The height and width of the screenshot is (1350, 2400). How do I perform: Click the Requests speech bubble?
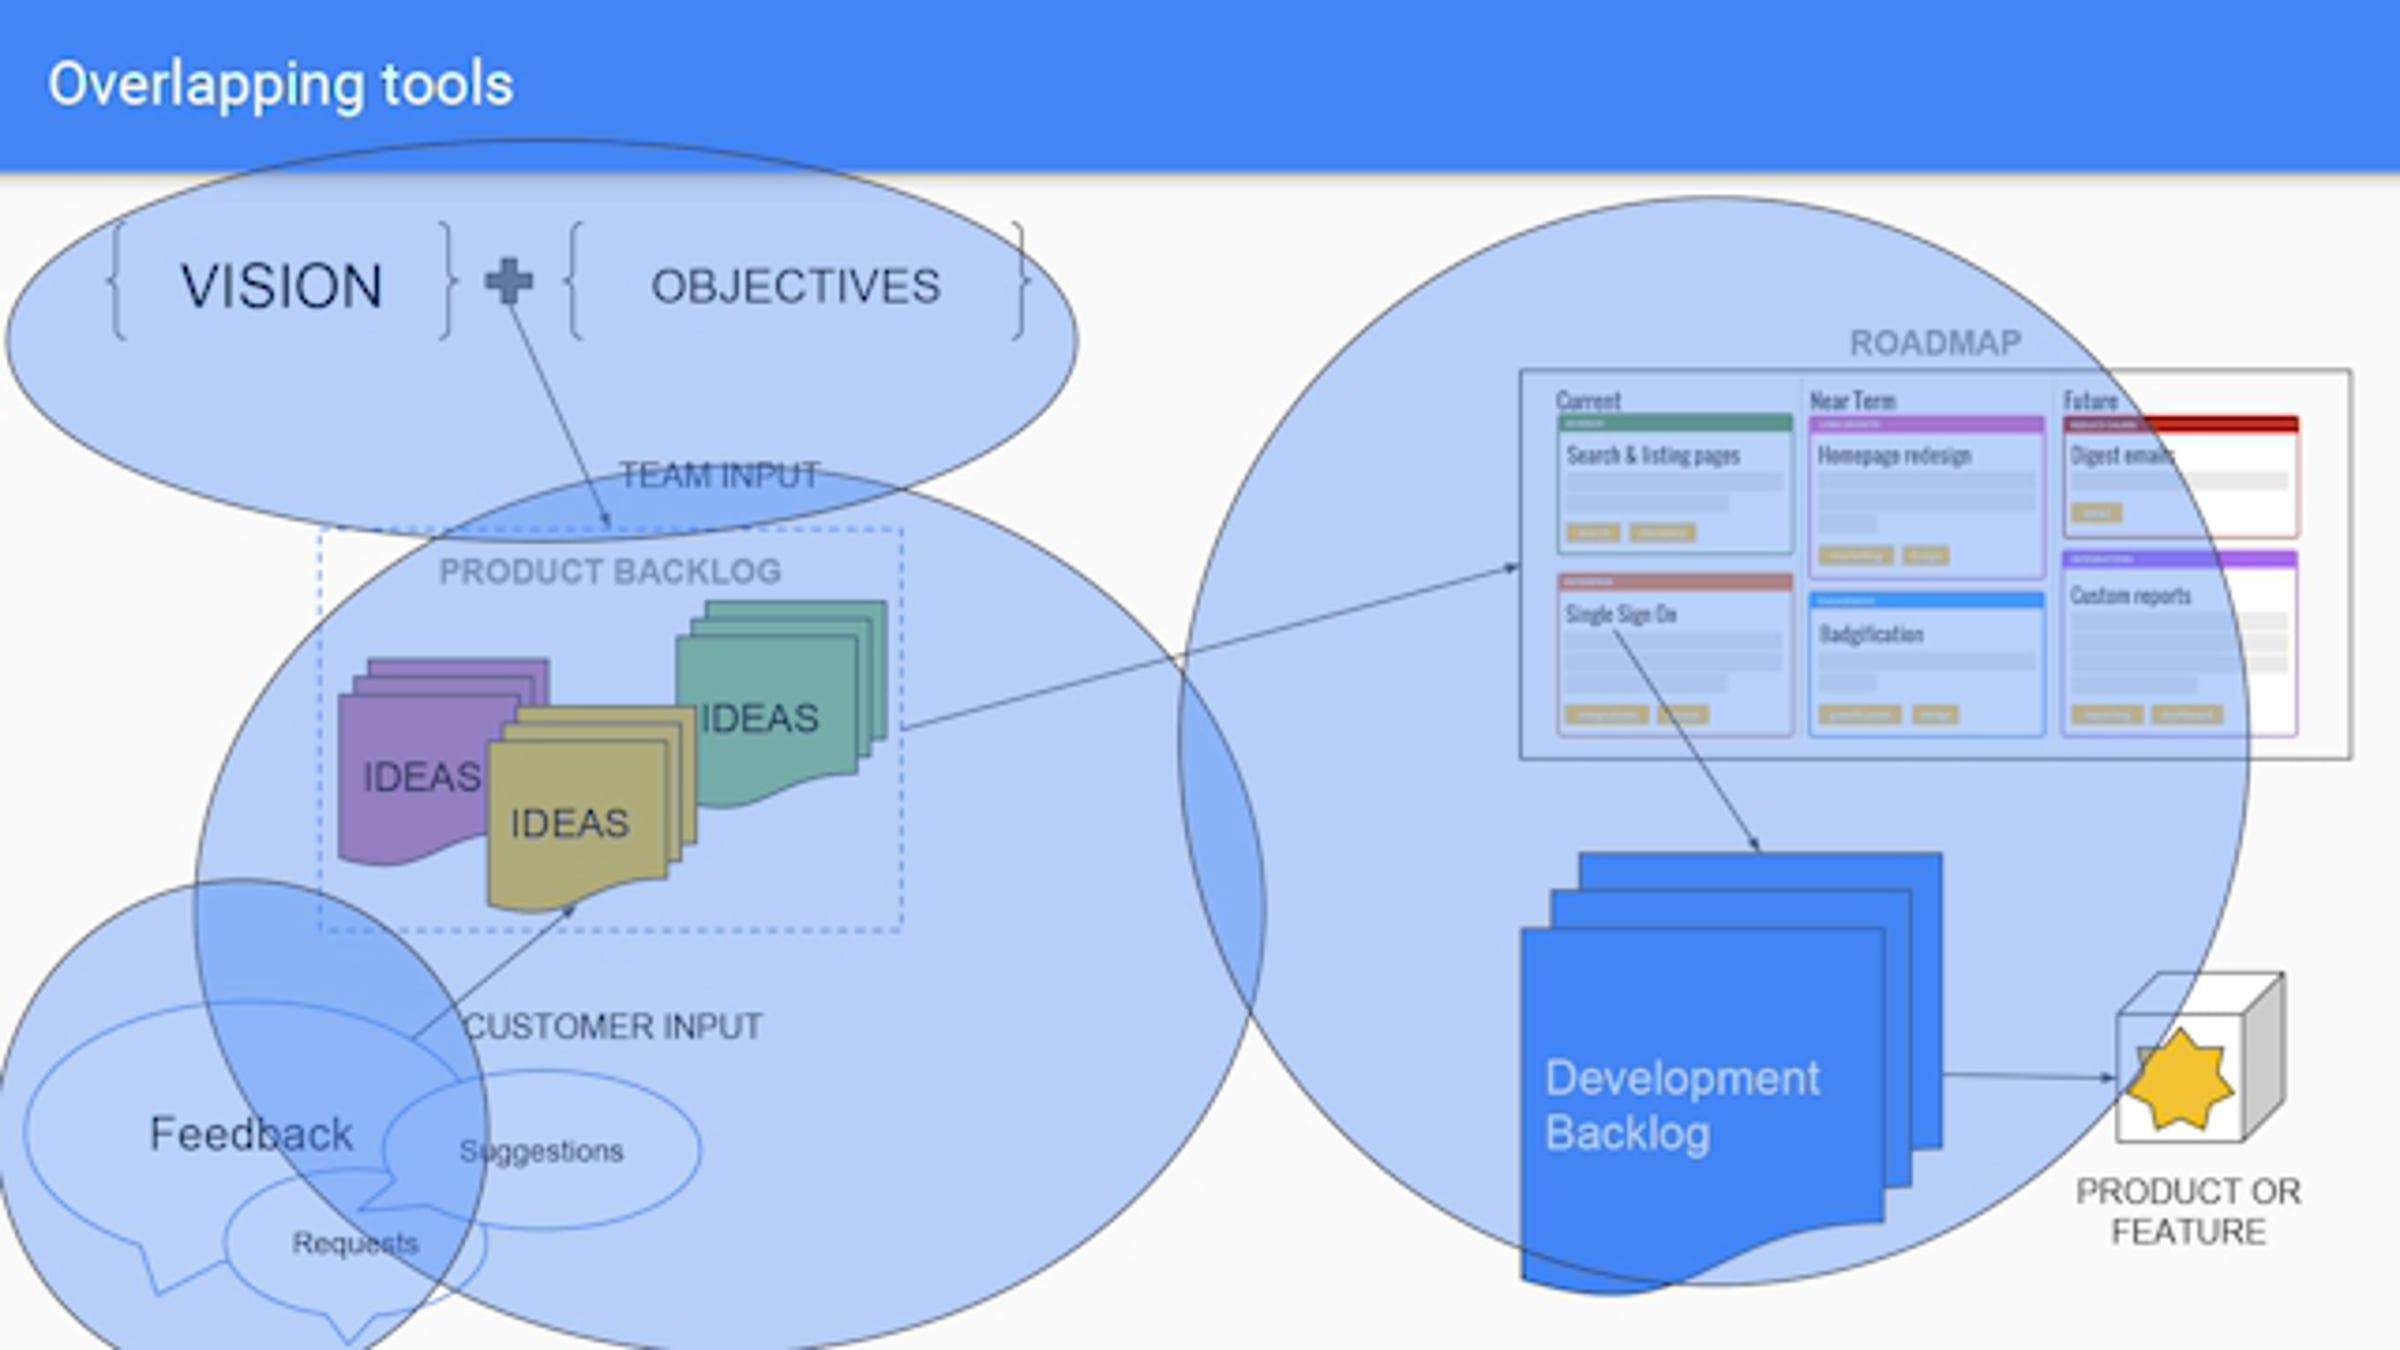click(355, 1243)
